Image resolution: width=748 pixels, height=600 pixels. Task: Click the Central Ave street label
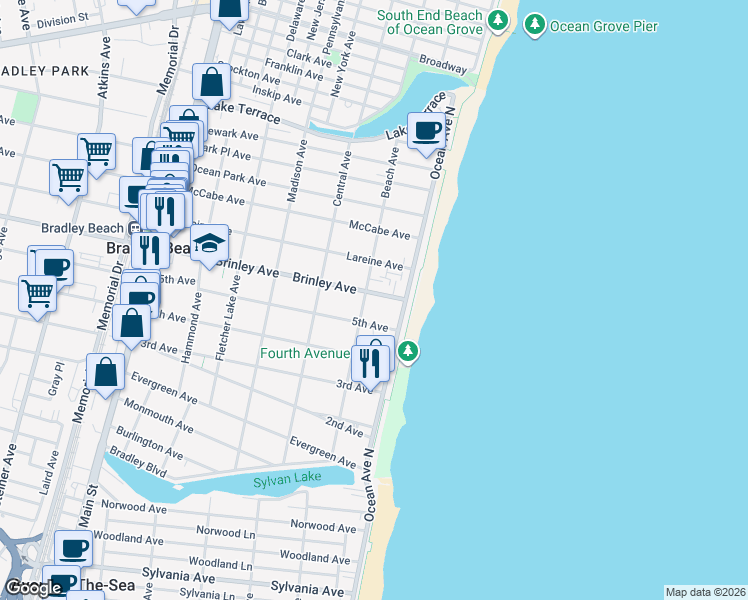click(342, 179)
